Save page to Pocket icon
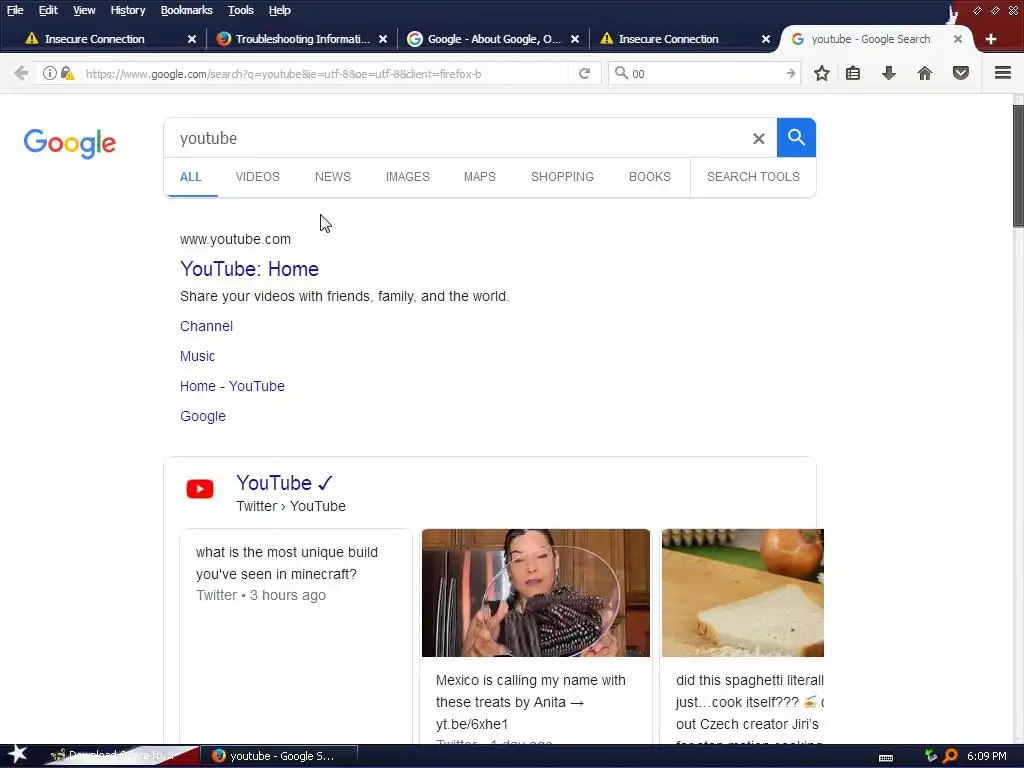The image size is (1024, 768). (961, 73)
